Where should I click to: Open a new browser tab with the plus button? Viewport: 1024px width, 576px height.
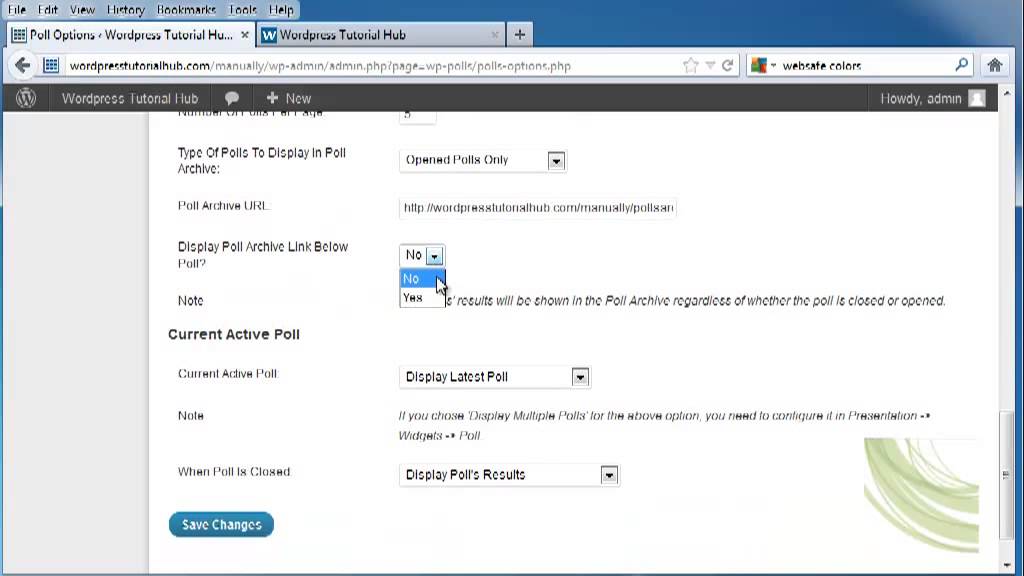520,35
